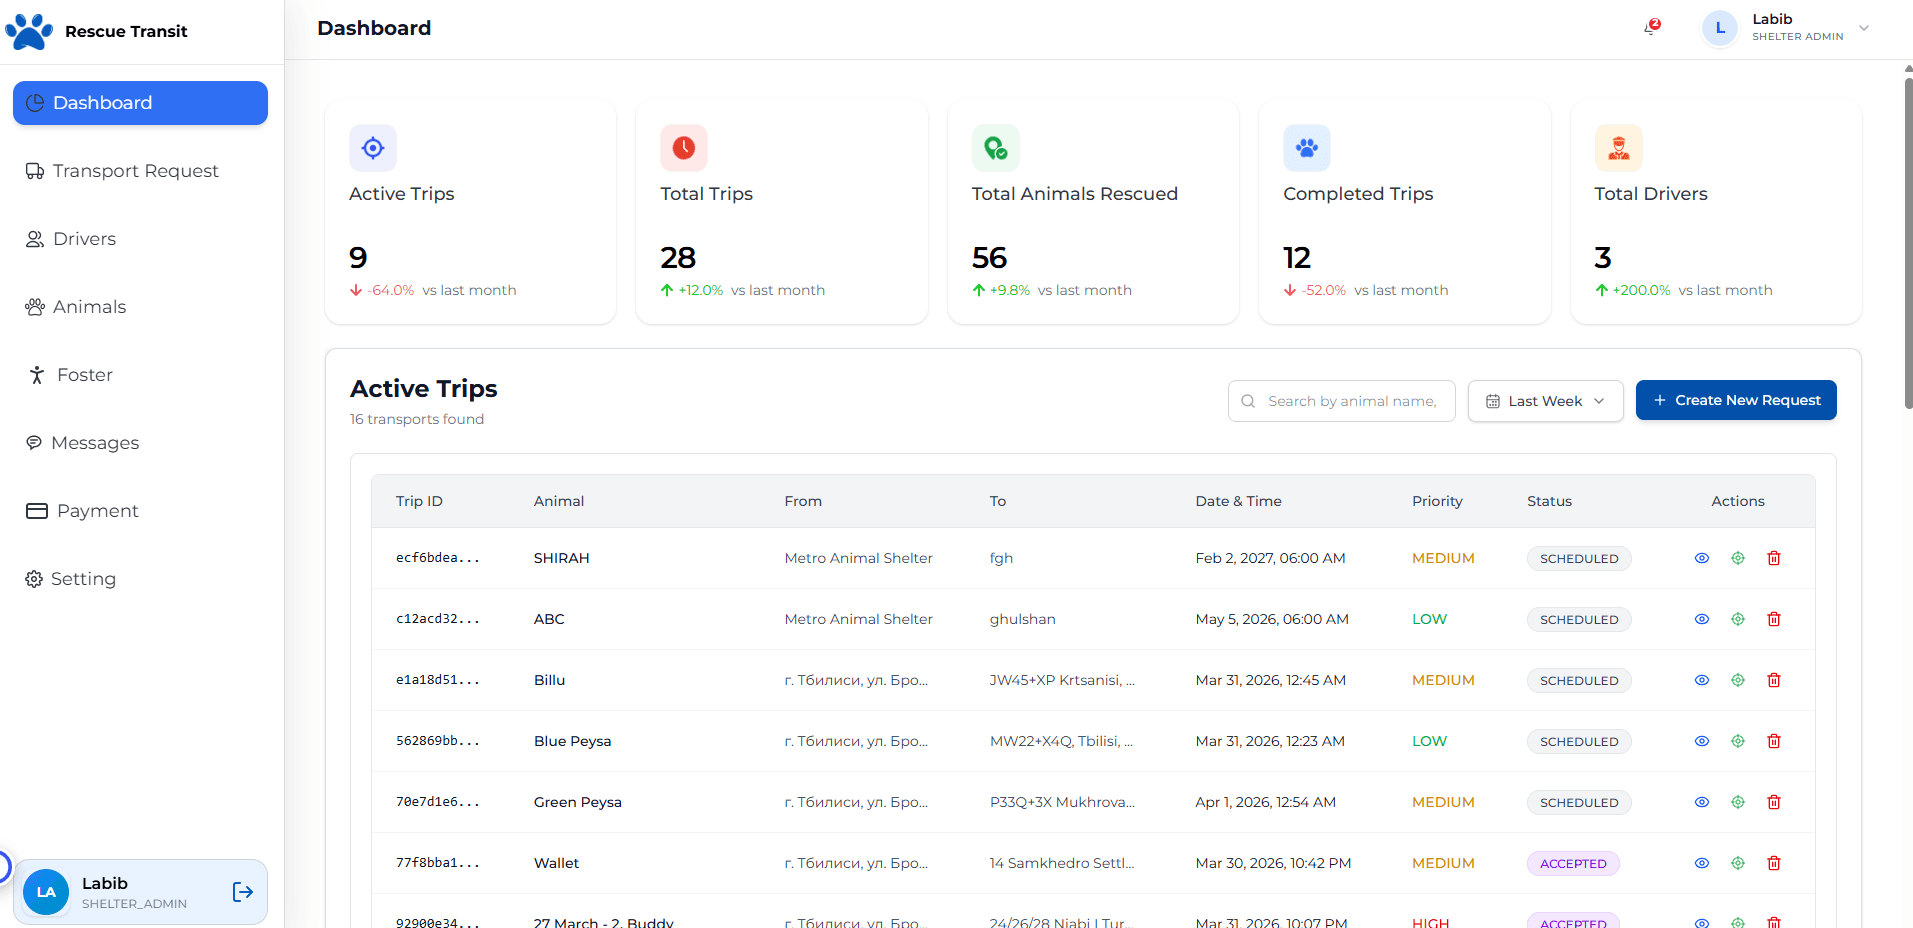Track the Billu trip location
The width and height of the screenshot is (1913, 928).
click(x=1738, y=680)
